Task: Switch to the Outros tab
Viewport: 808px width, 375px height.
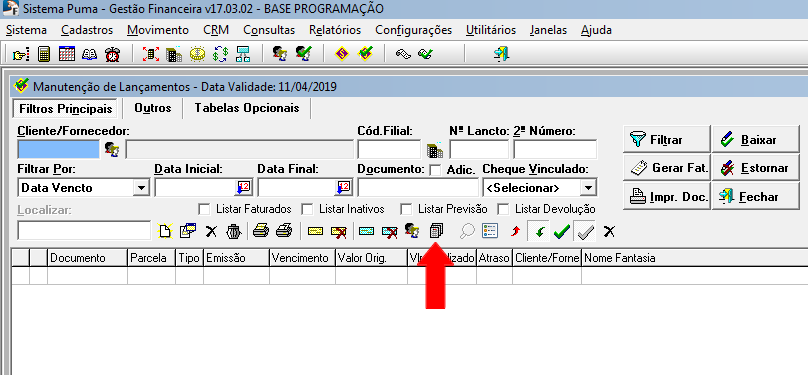Action: [153, 108]
